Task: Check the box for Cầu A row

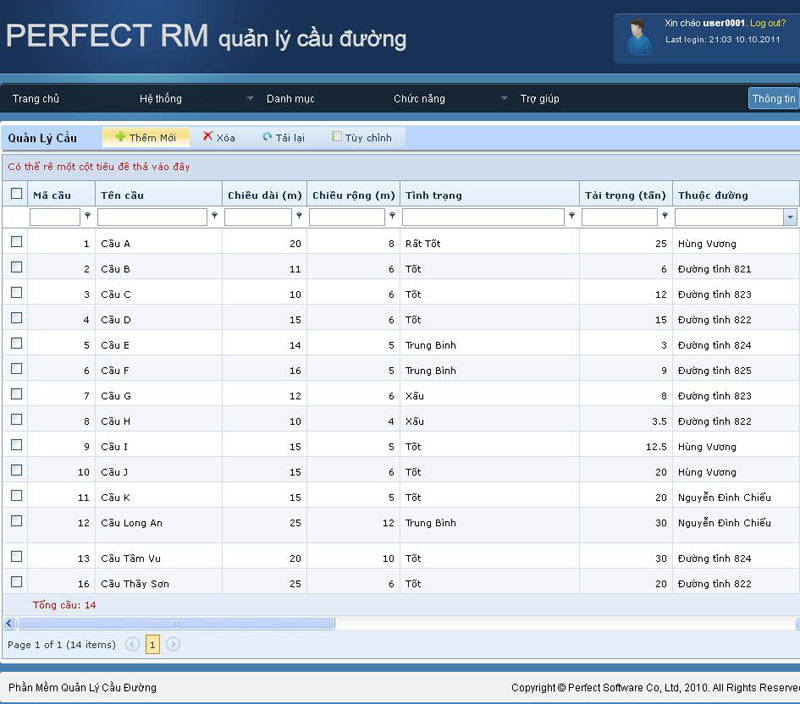Action: [x=17, y=242]
